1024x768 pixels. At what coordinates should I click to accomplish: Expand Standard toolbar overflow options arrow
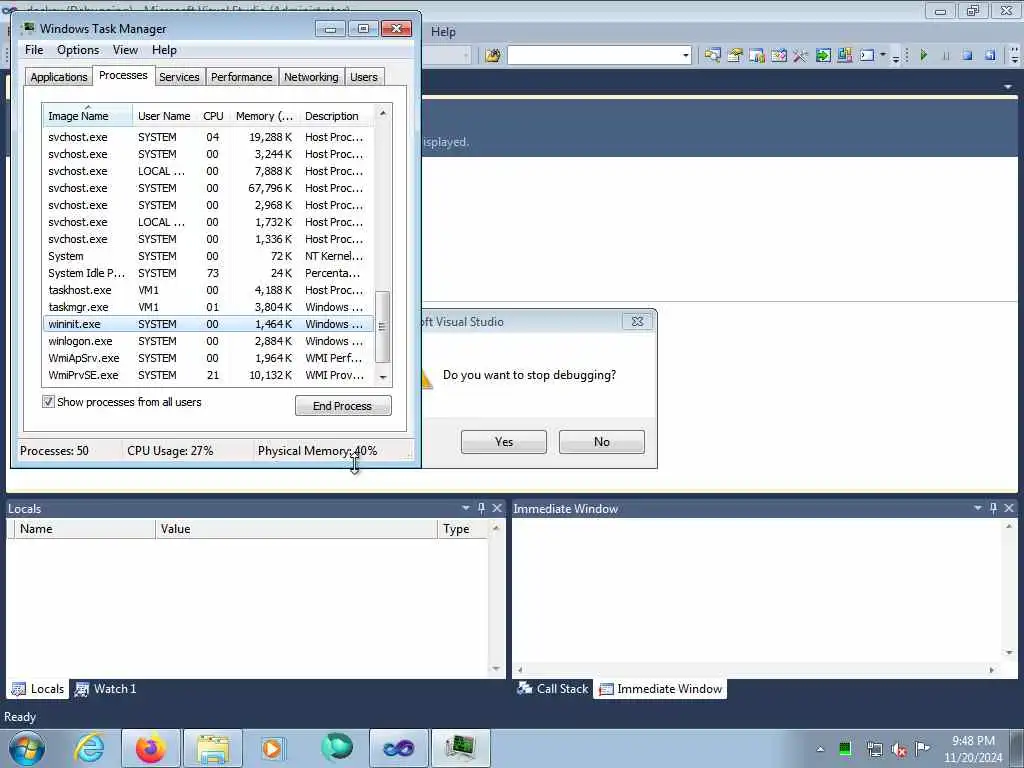pos(896,57)
